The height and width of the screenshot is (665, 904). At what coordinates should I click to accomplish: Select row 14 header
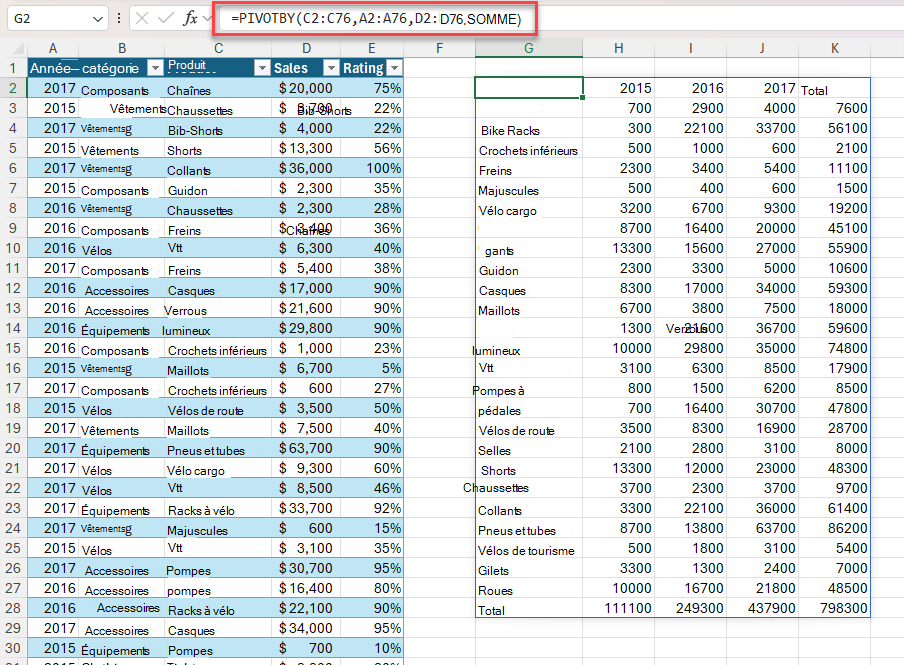coord(13,328)
